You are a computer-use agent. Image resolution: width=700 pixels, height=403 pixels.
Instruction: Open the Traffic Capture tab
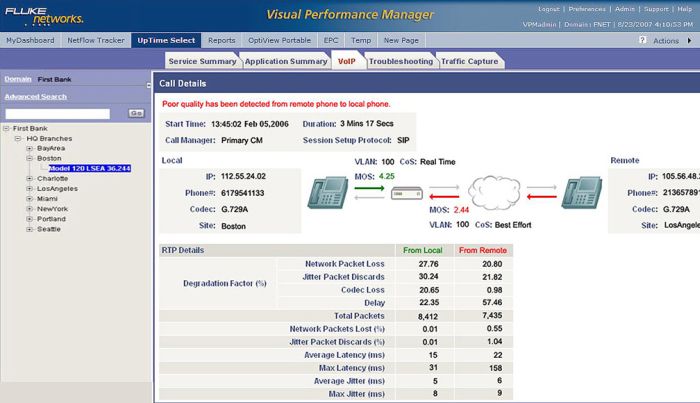coord(471,61)
